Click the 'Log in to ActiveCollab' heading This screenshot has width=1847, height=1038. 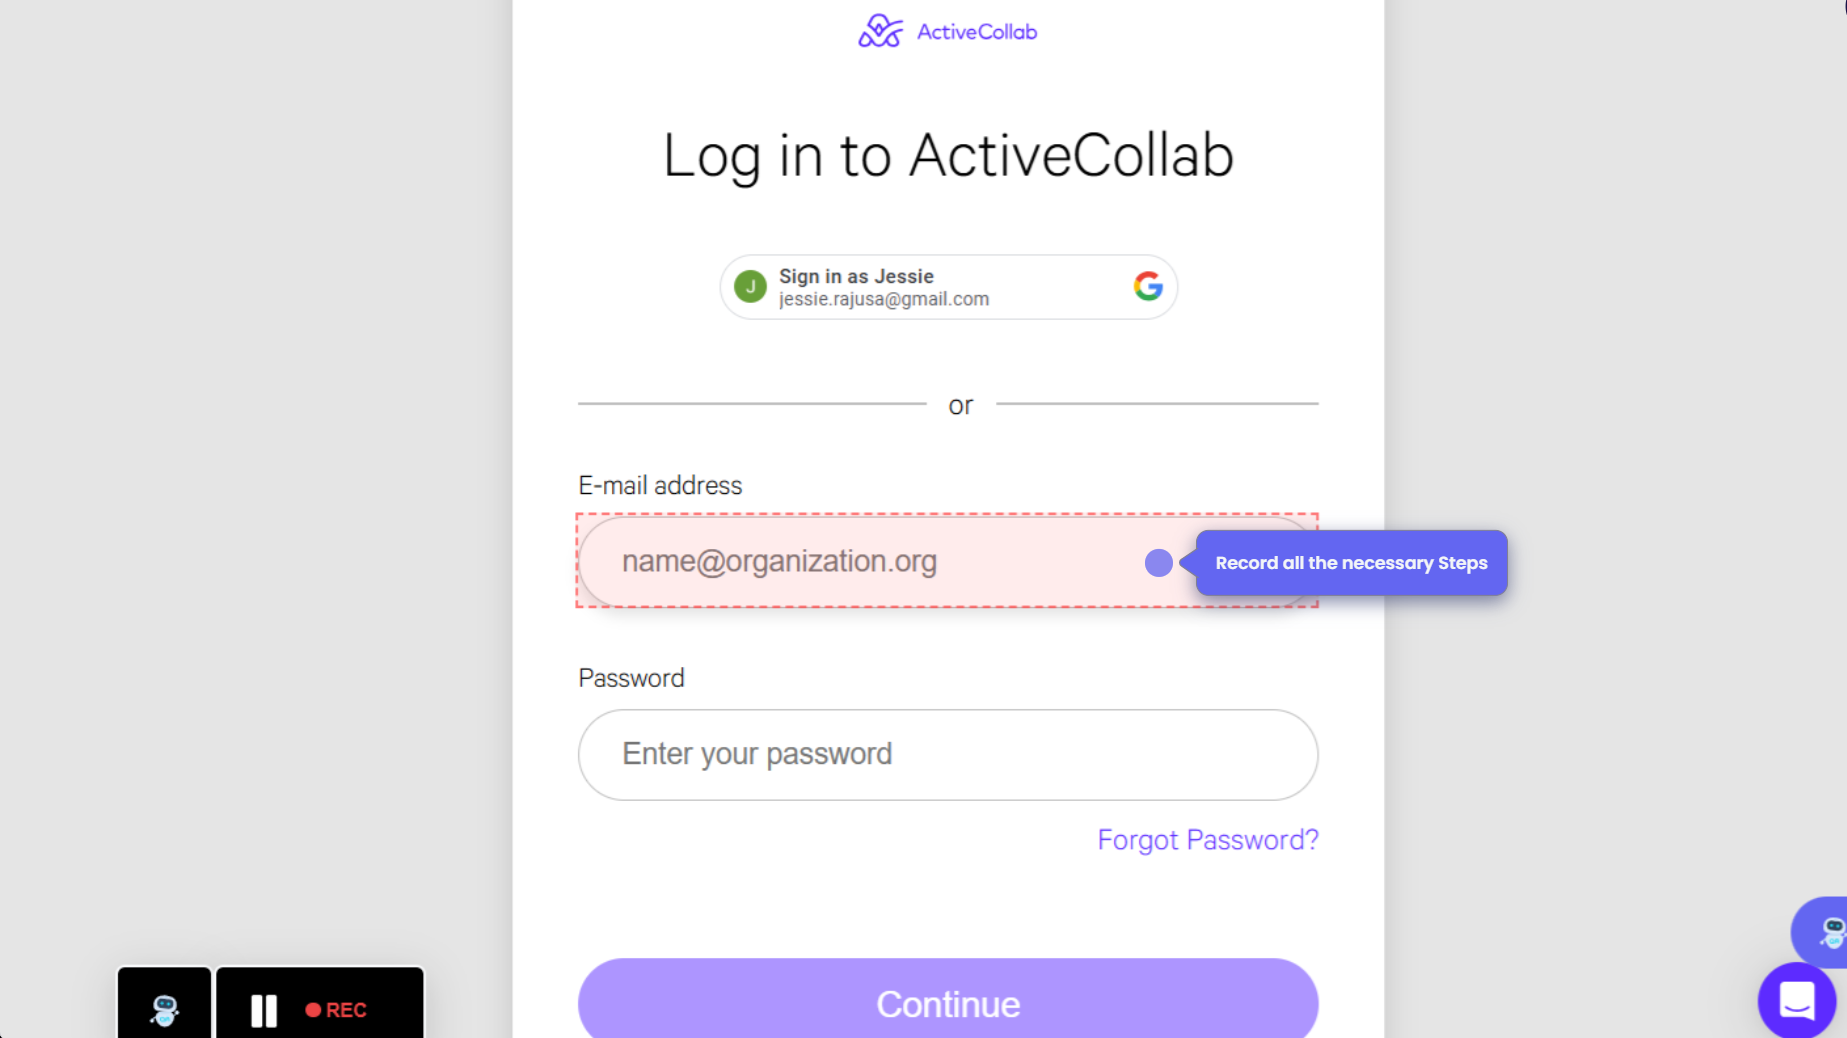click(947, 156)
